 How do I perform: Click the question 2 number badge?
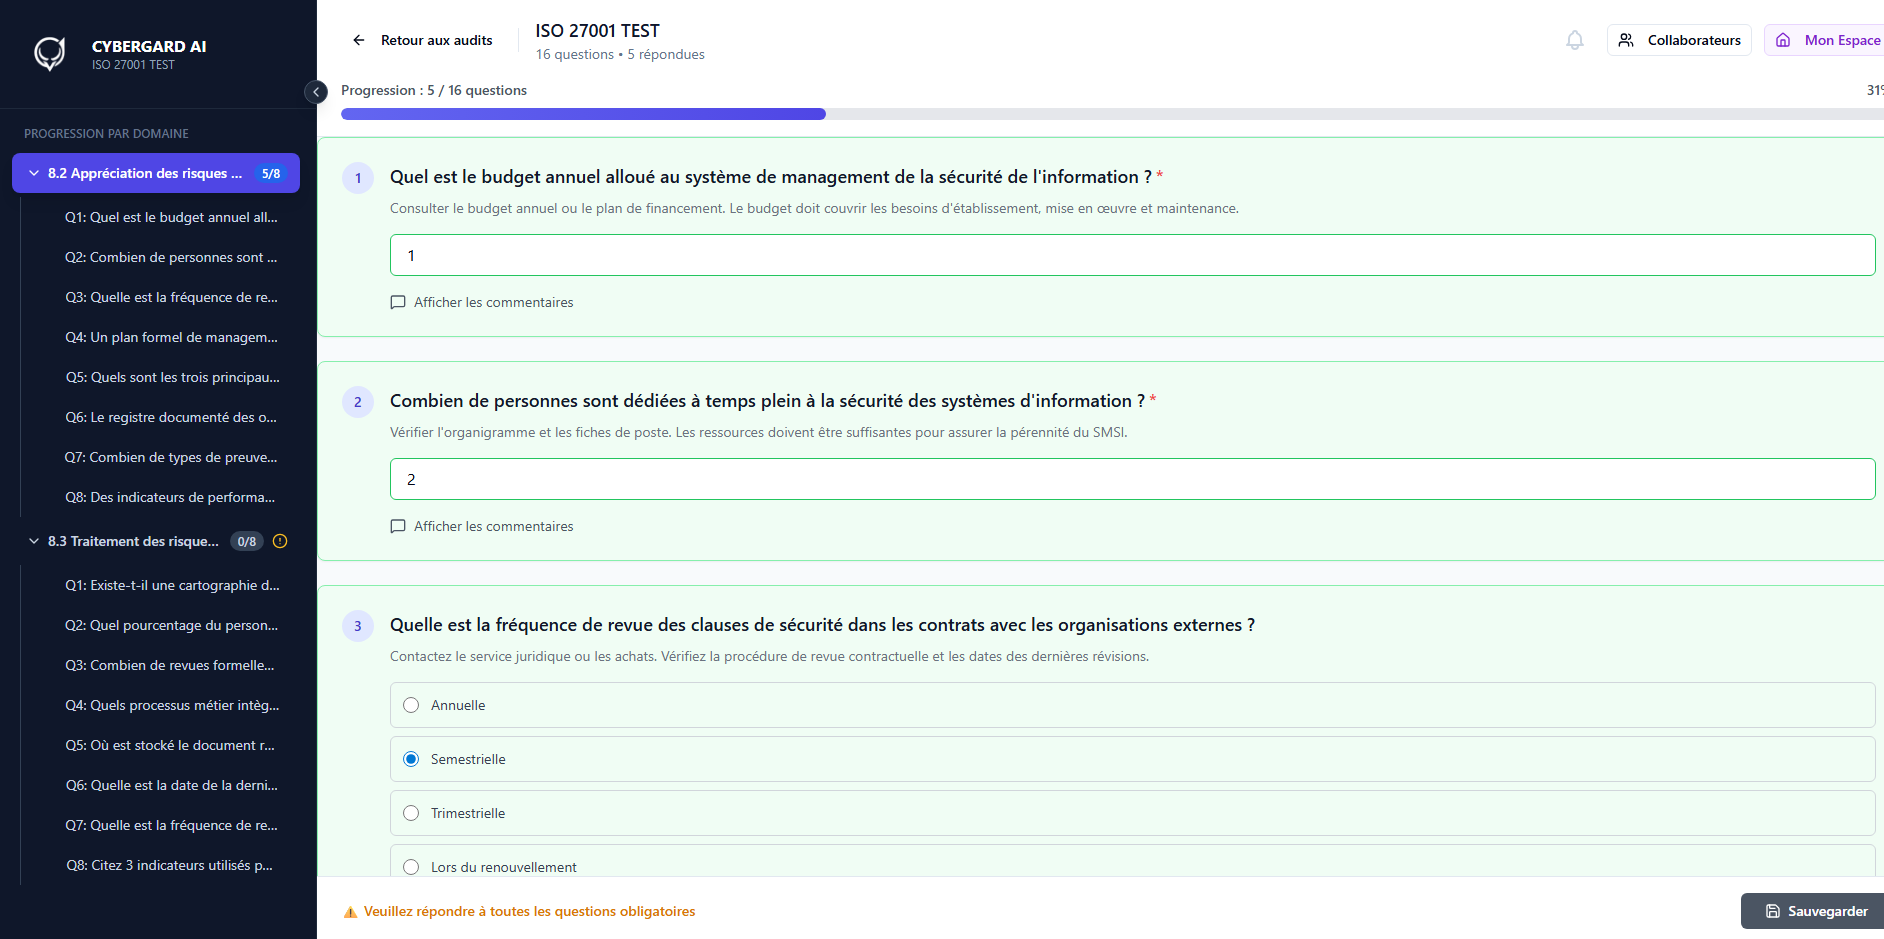358,402
